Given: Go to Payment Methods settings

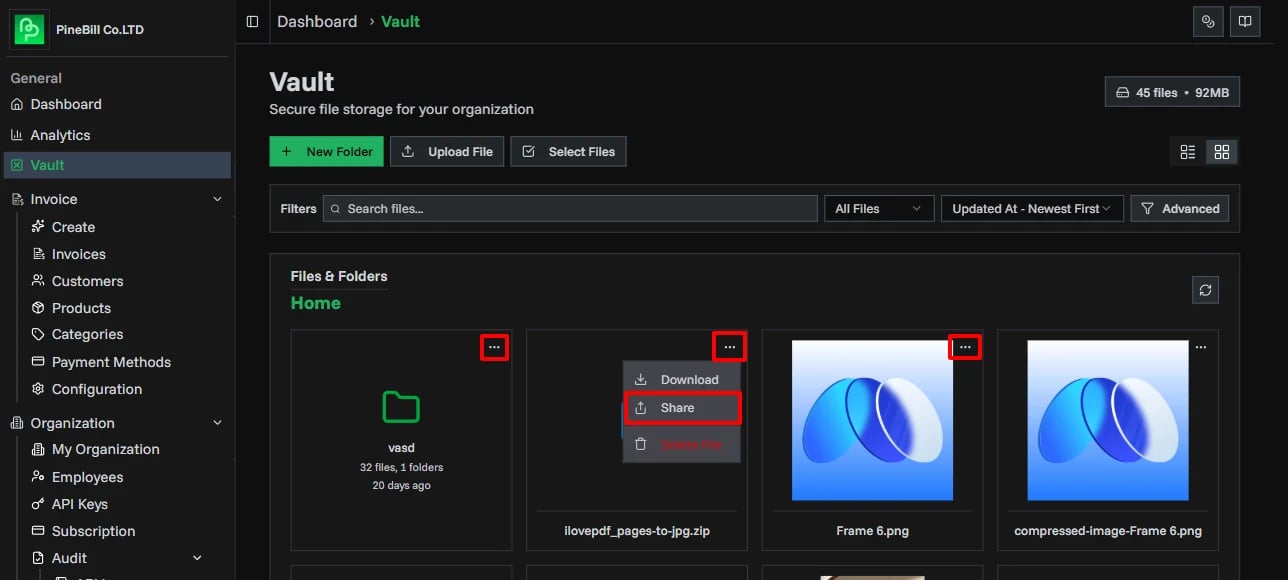Looking at the screenshot, I should click(x=110, y=361).
